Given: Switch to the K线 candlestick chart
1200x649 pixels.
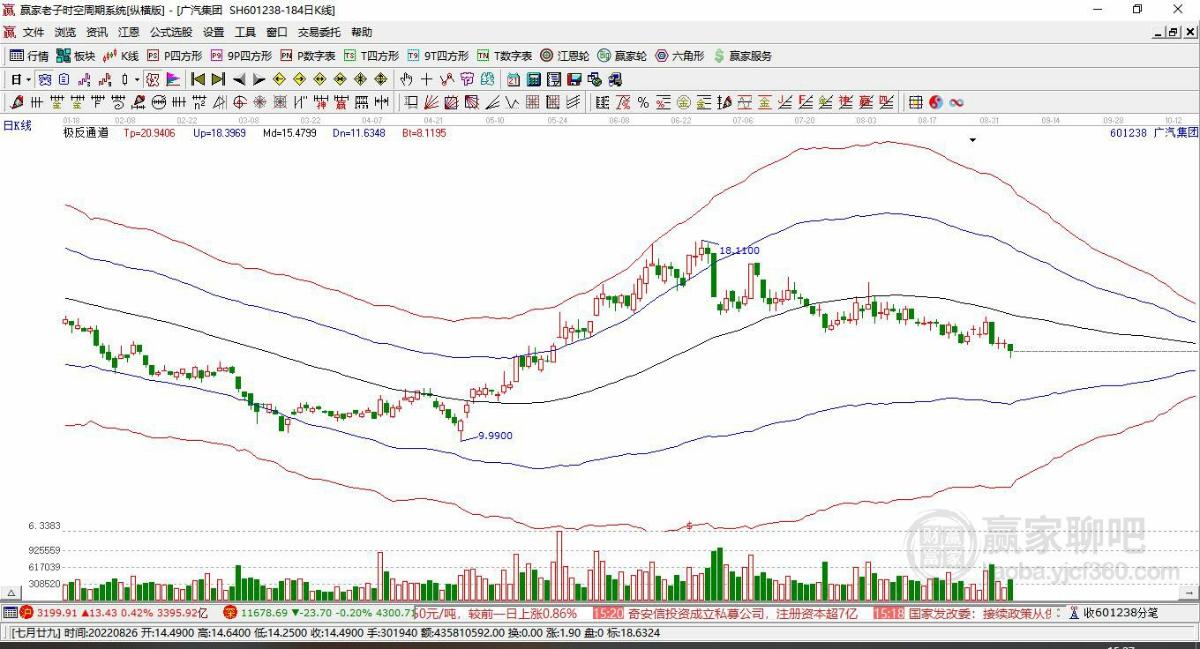Looking at the screenshot, I should [x=121, y=56].
